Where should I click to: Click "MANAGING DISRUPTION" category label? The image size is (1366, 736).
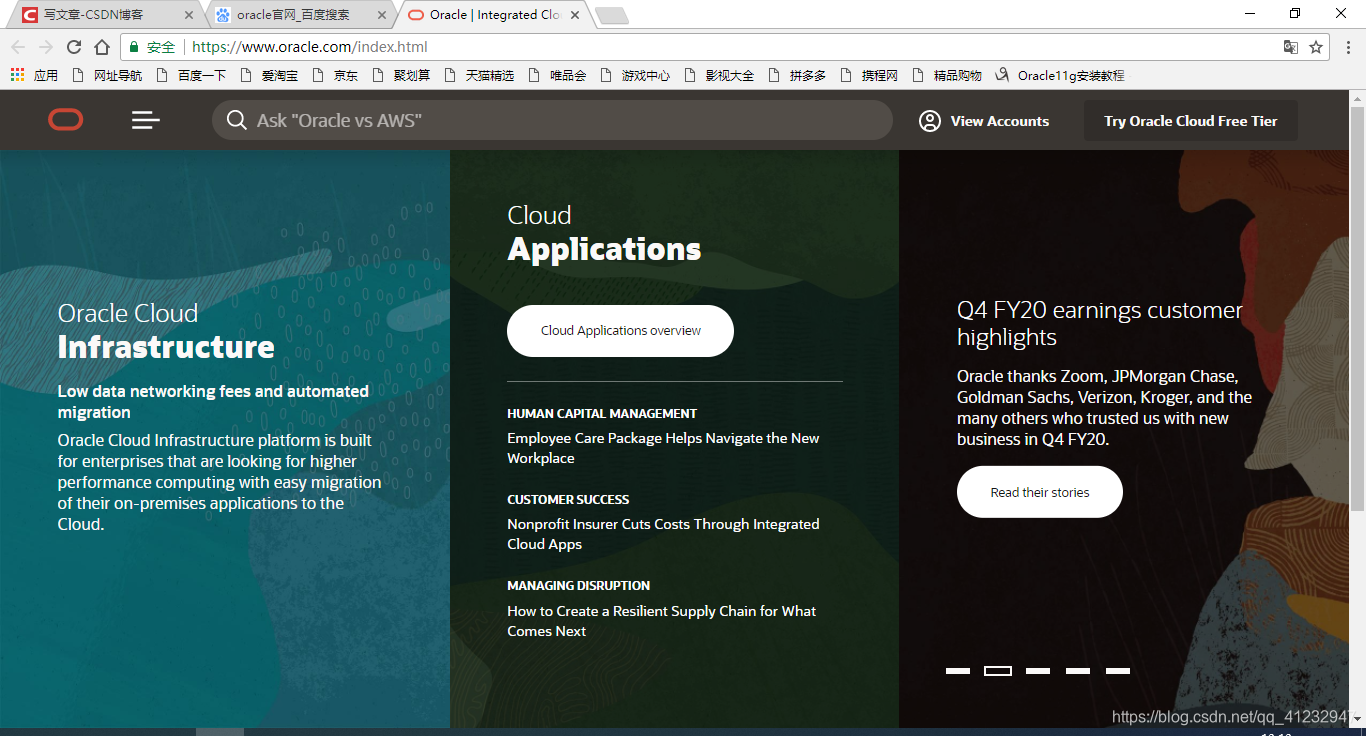579,585
